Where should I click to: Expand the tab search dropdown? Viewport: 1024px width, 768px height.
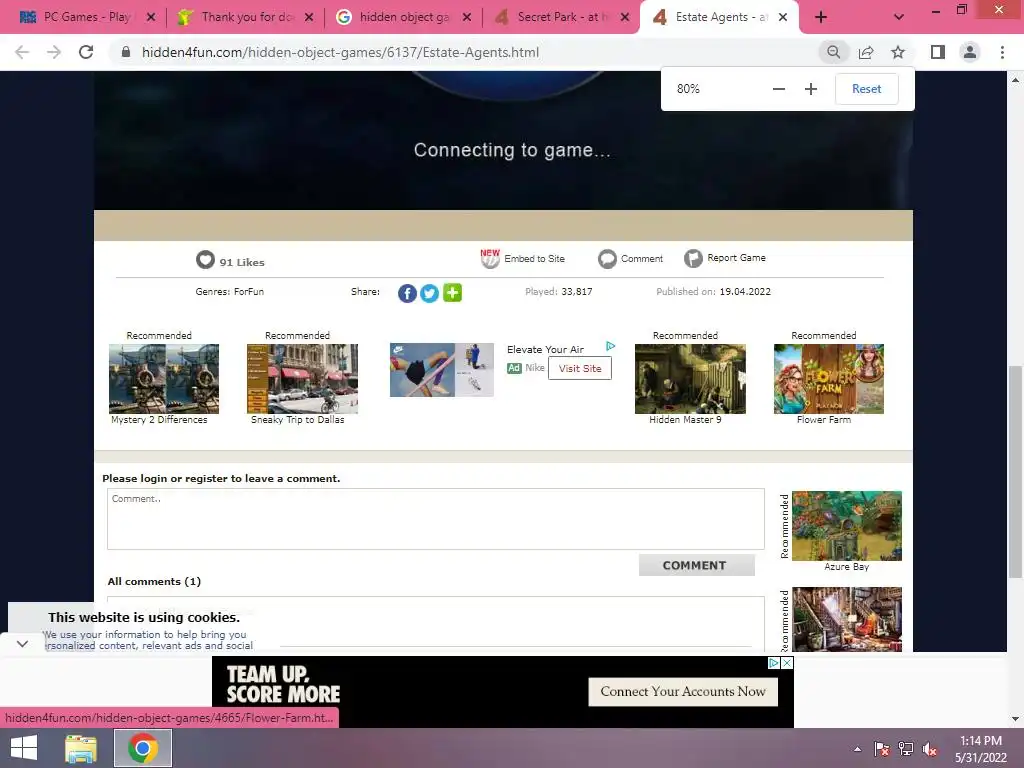click(x=899, y=17)
